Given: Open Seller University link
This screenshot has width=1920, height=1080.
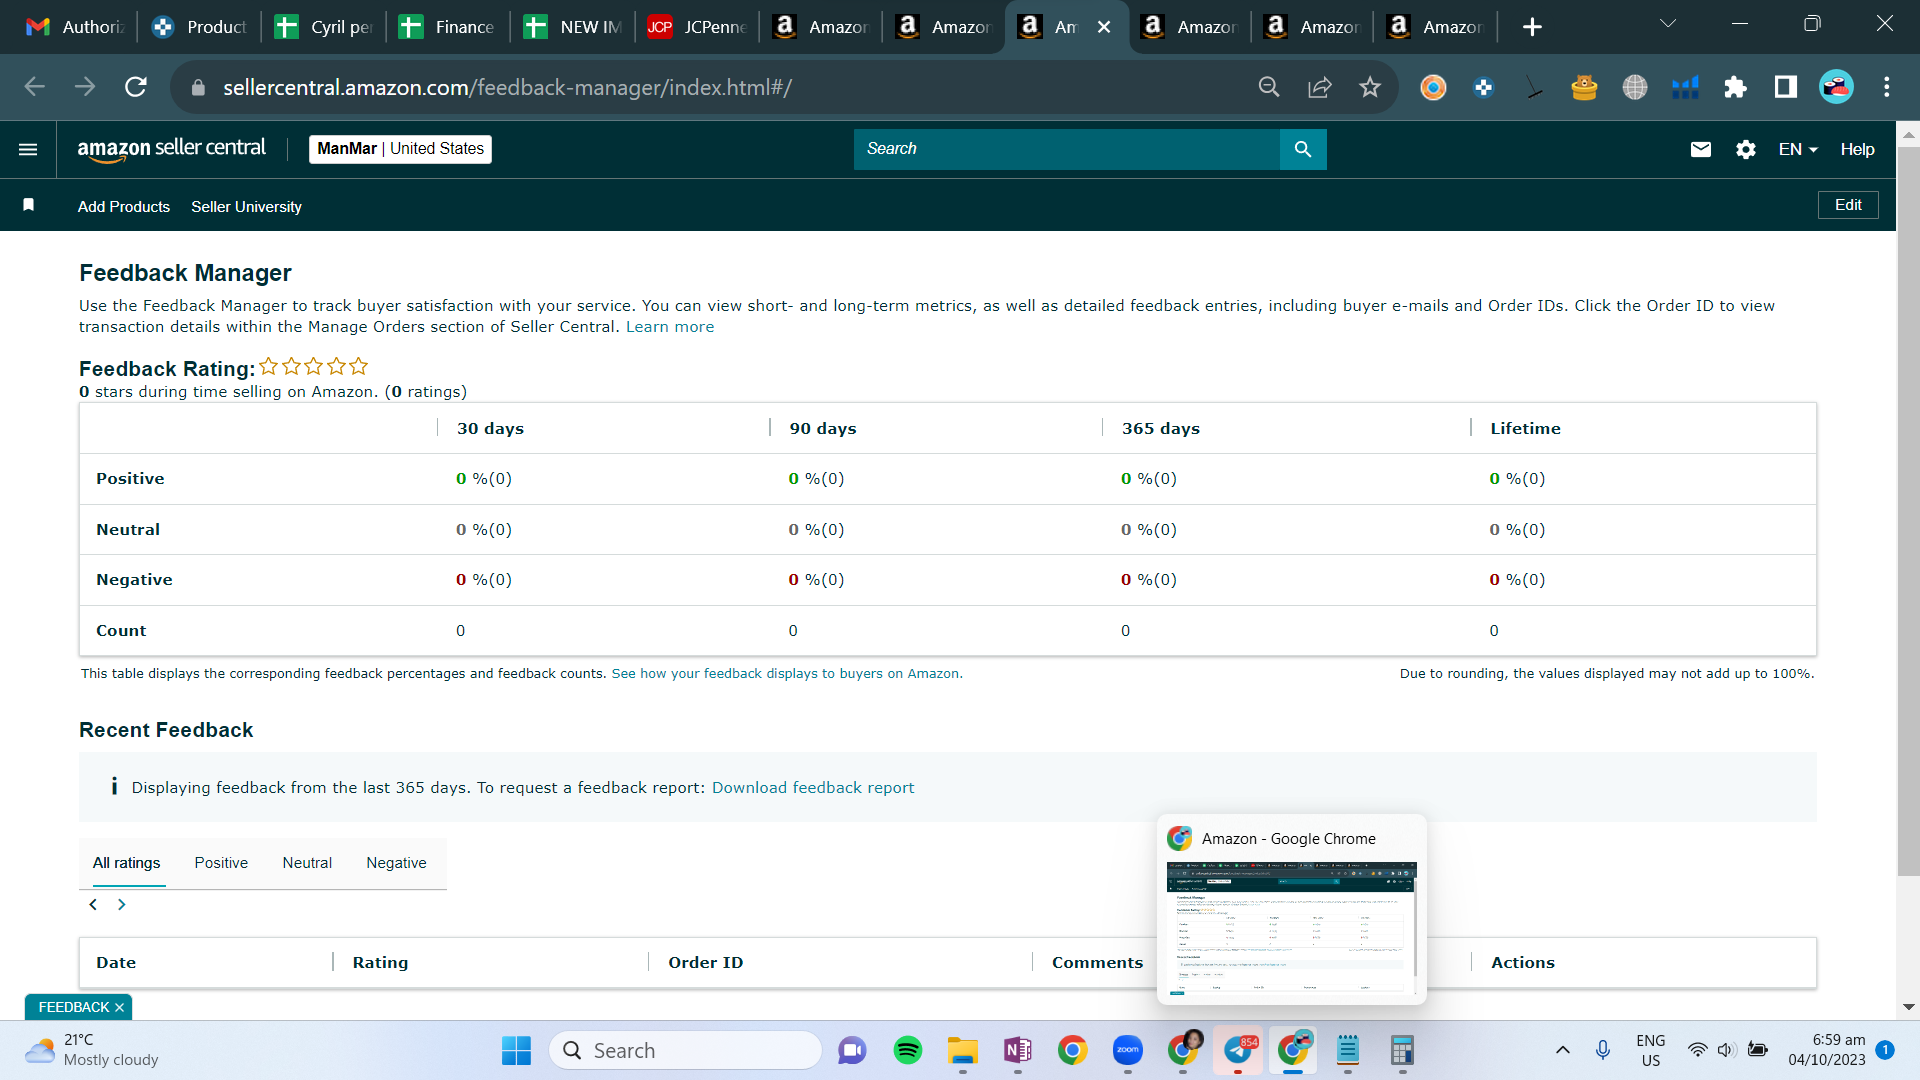Looking at the screenshot, I should coord(246,207).
